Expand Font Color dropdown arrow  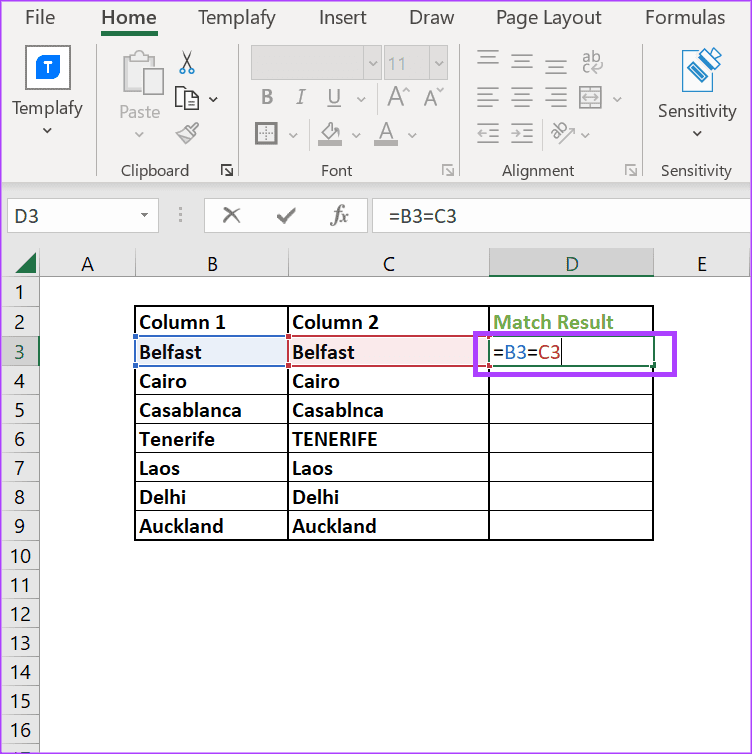pyautogui.click(x=412, y=136)
